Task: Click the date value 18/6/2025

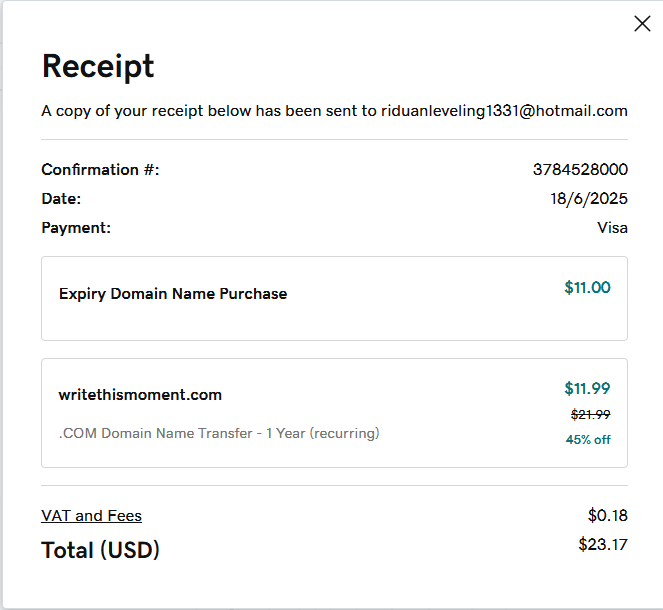Action: click(x=589, y=199)
